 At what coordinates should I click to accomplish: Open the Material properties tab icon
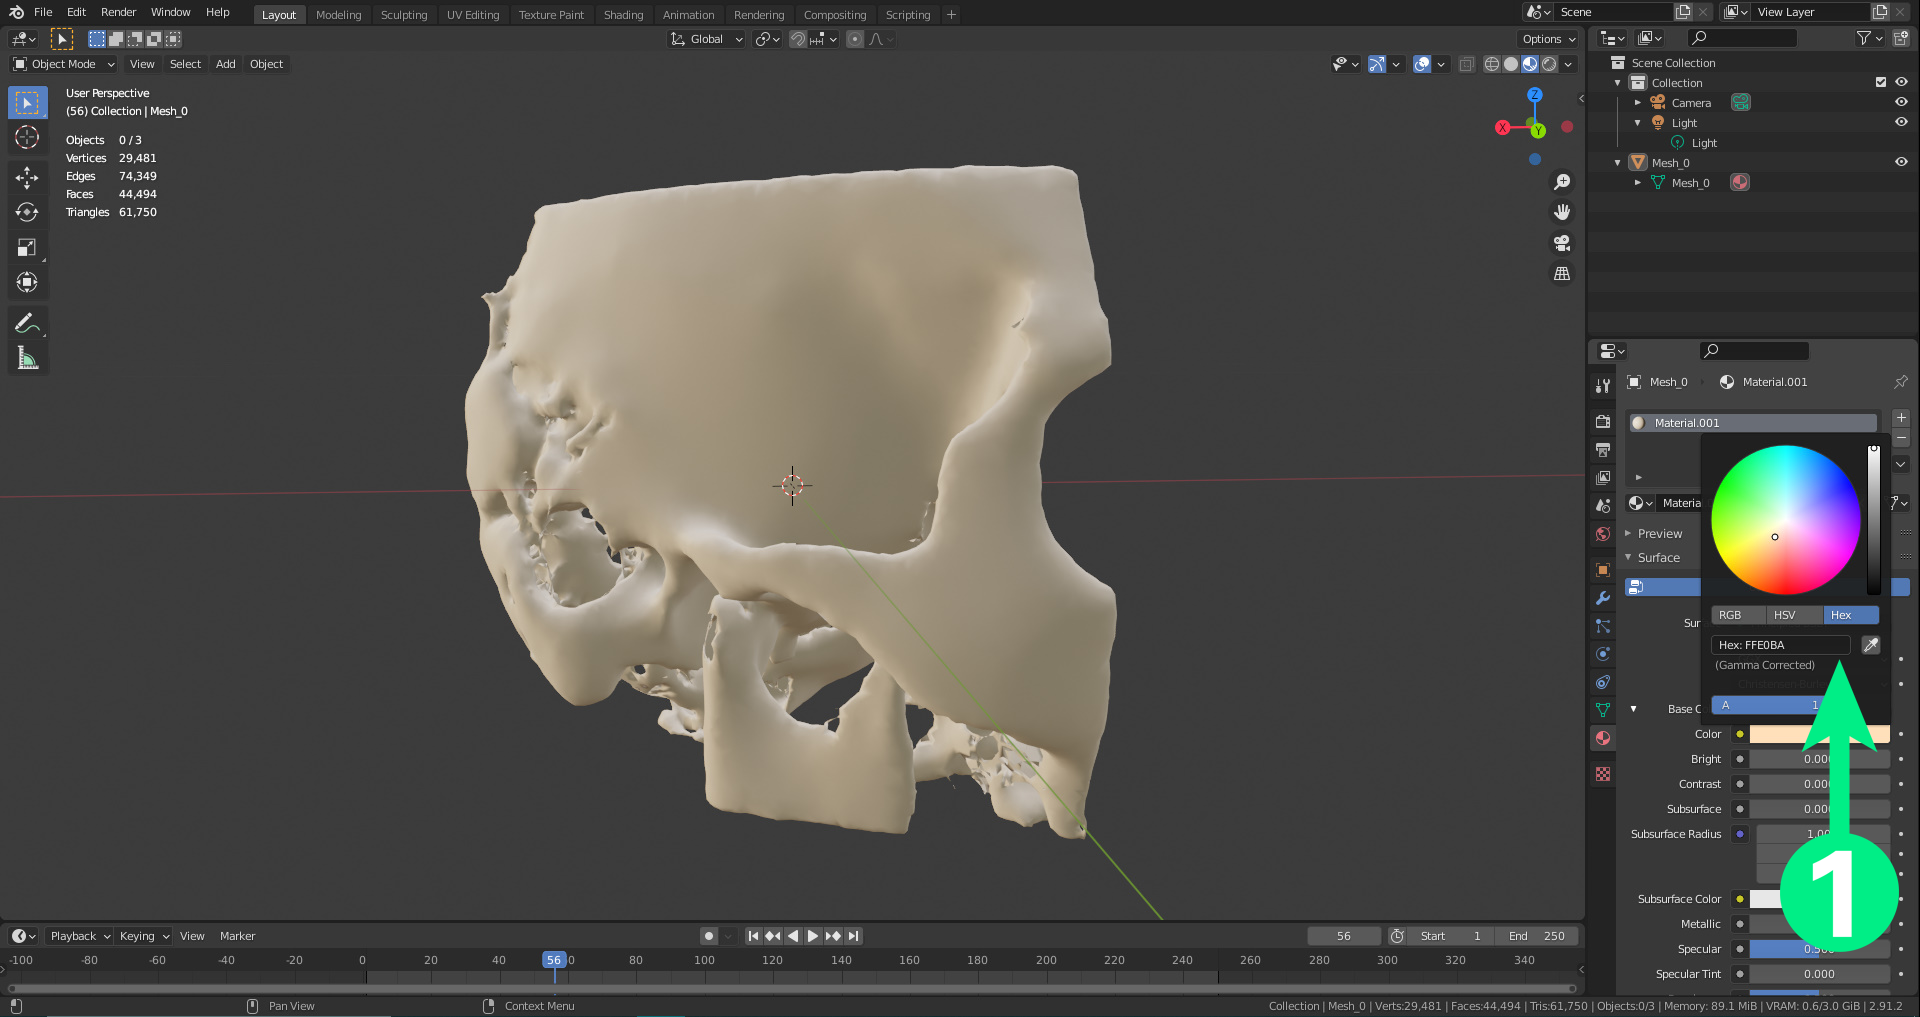pyautogui.click(x=1603, y=738)
